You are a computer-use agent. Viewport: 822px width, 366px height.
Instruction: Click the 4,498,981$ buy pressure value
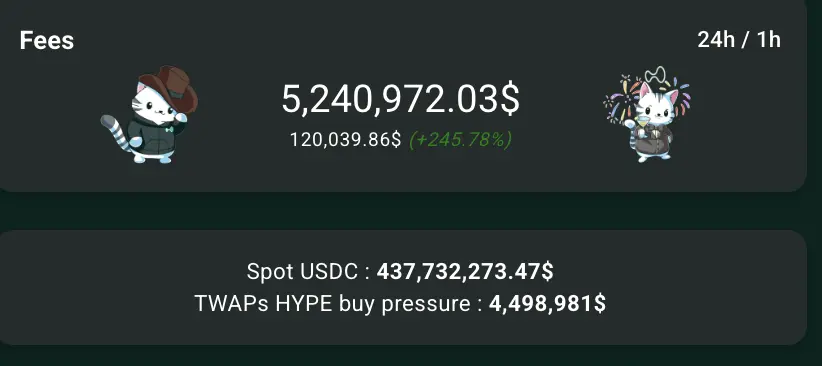(547, 304)
